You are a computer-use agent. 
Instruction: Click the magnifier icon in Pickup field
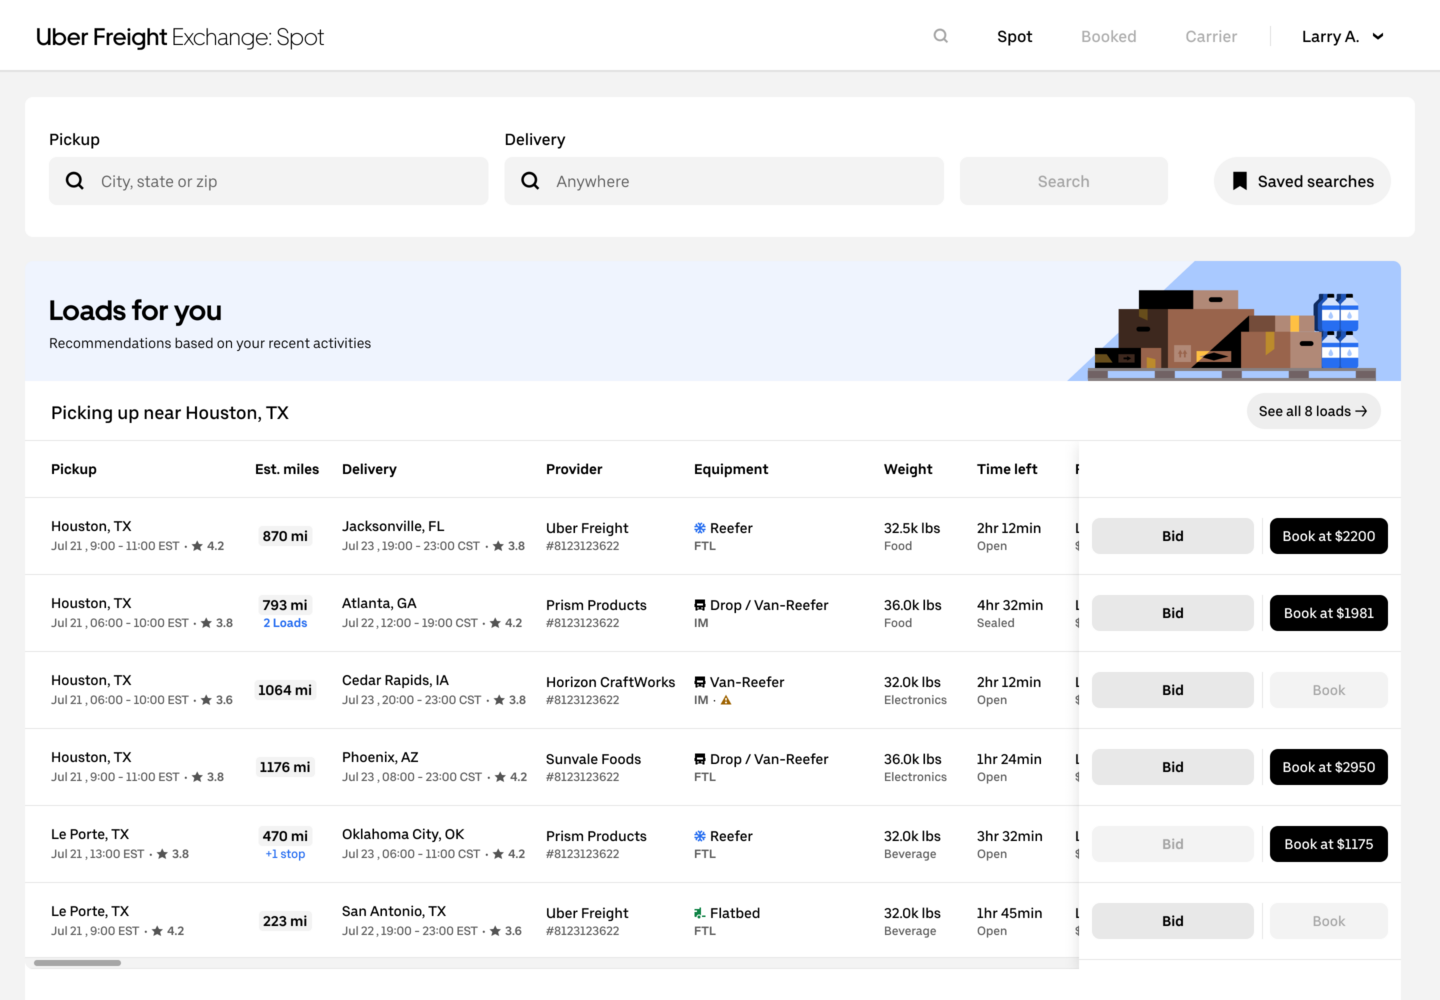click(75, 181)
